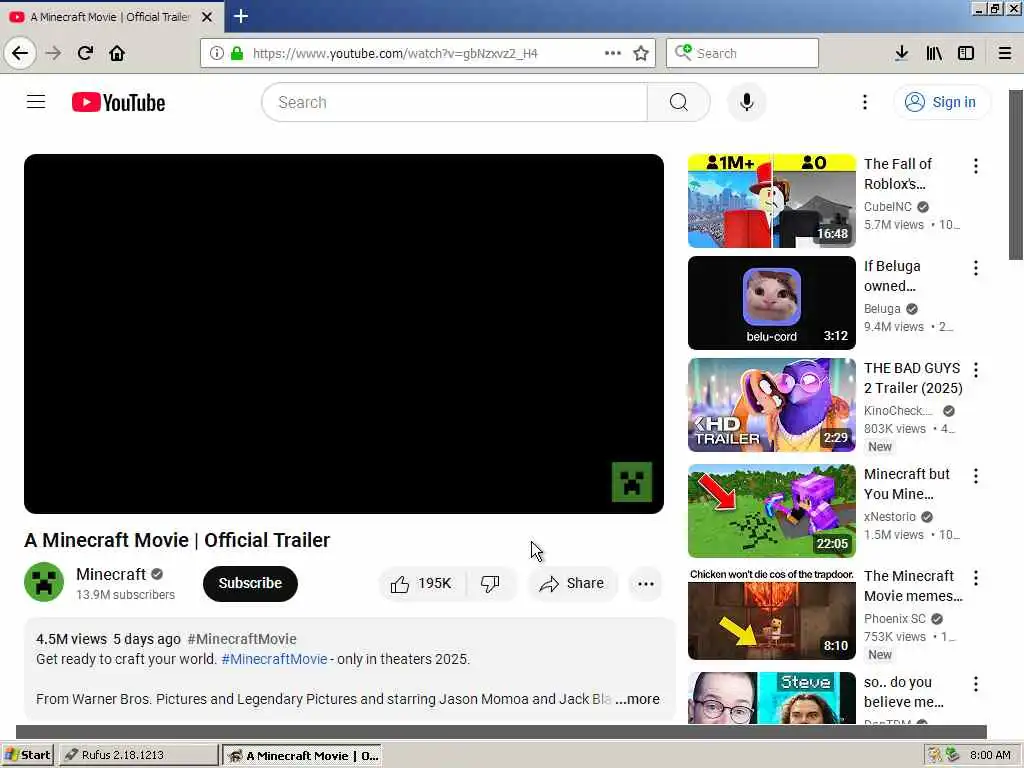Click the Minecraft channel creeper avatar

(44, 582)
